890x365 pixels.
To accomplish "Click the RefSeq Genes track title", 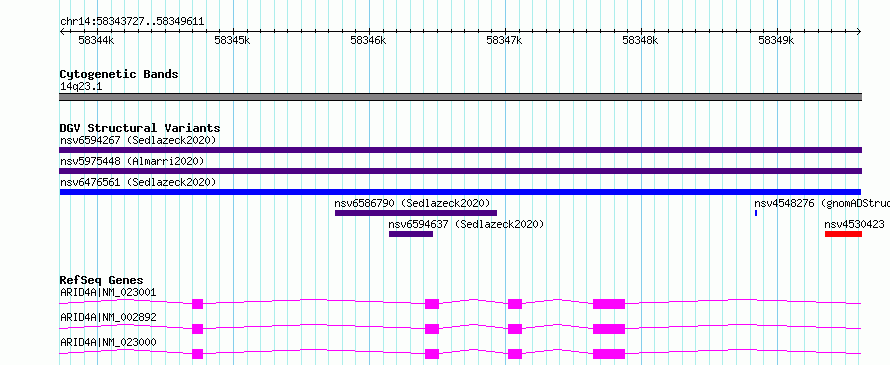I will [102, 280].
